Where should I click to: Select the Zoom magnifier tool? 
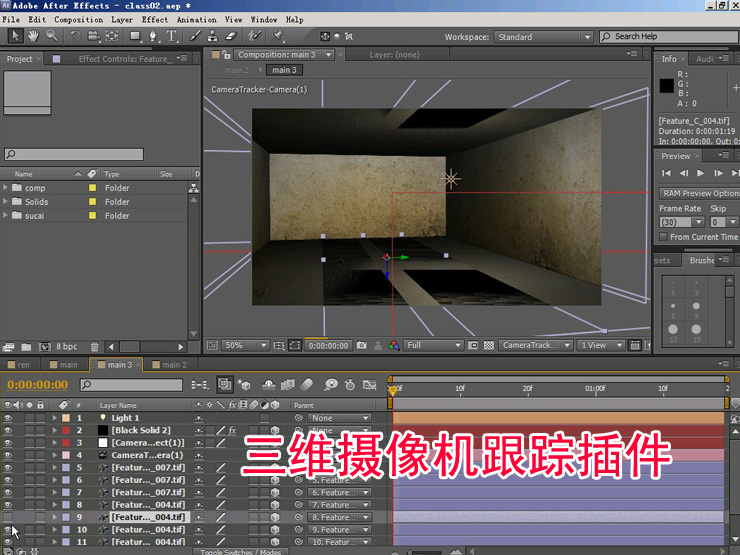click(x=50, y=36)
